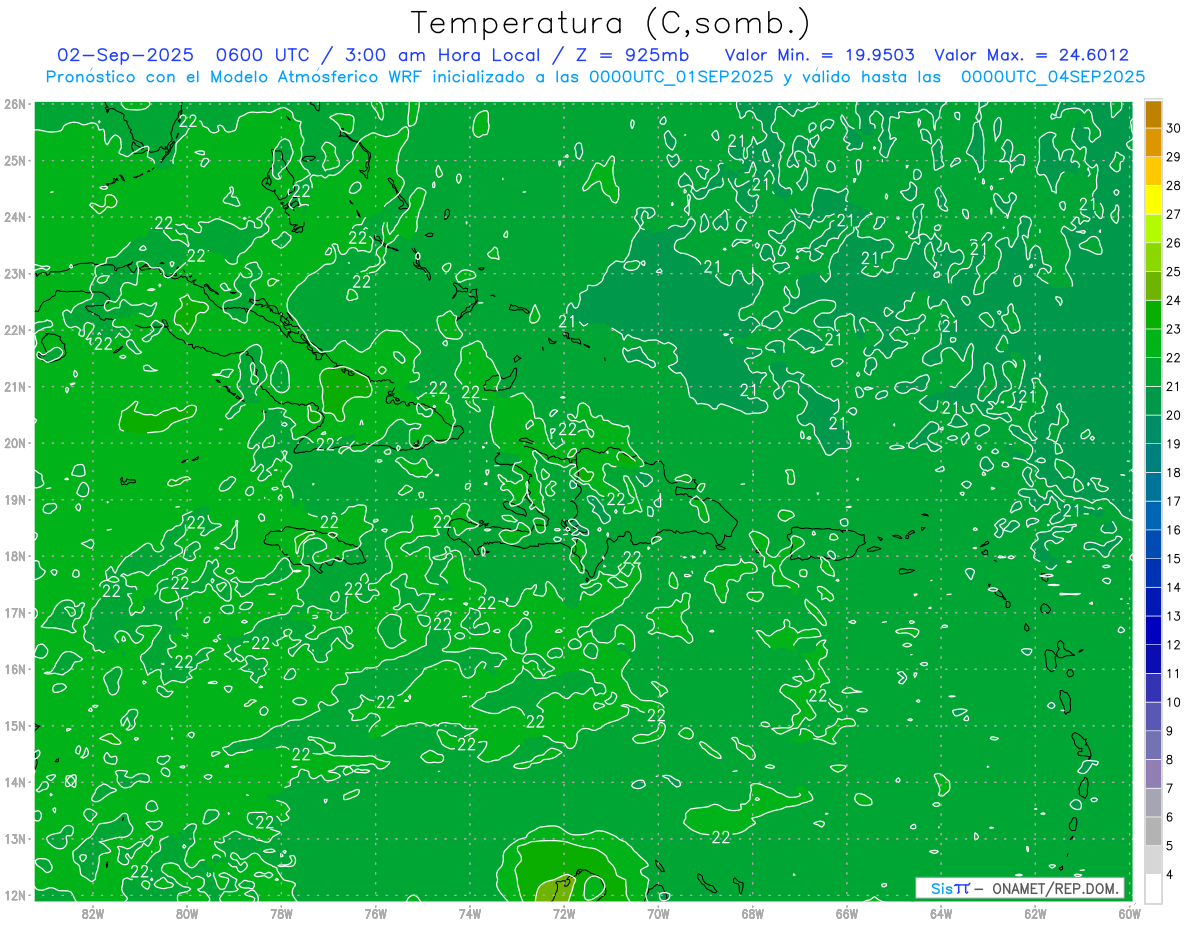
Task: Click the 62W longitude axis label
Action: (x=1035, y=913)
